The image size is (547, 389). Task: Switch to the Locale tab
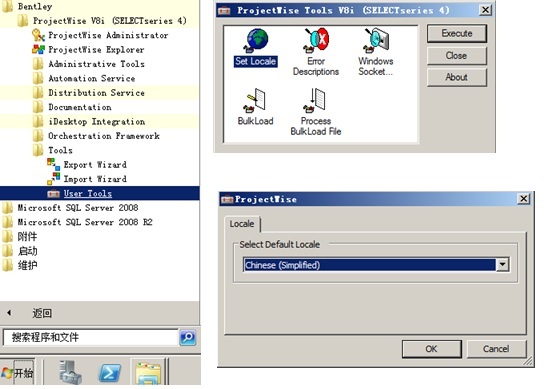click(242, 224)
